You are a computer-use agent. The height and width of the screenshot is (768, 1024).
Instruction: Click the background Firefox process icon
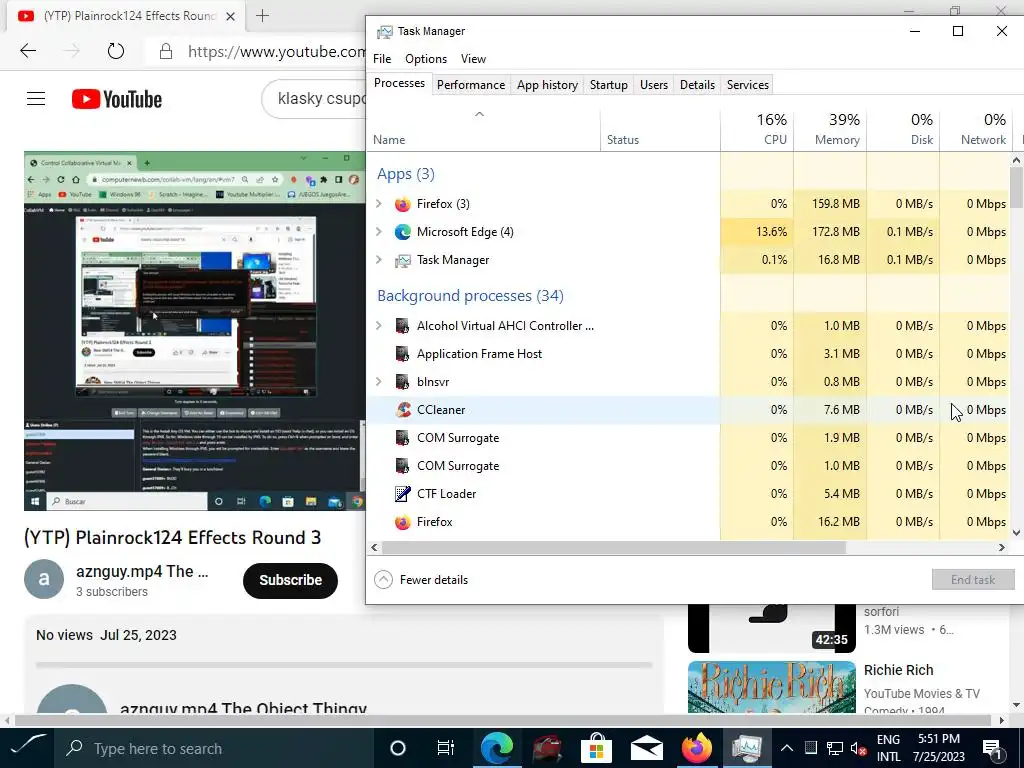point(403,522)
